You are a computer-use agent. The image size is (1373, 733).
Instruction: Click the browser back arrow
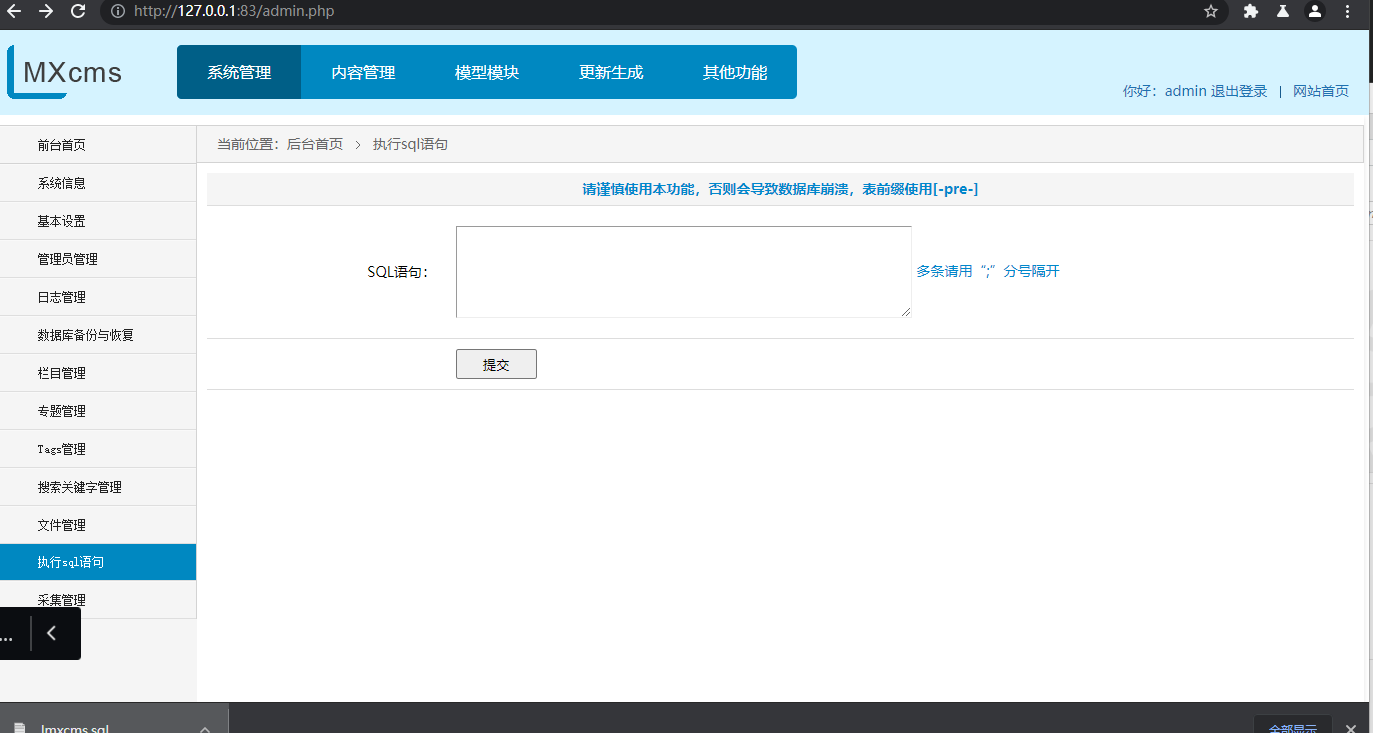[14, 11]
